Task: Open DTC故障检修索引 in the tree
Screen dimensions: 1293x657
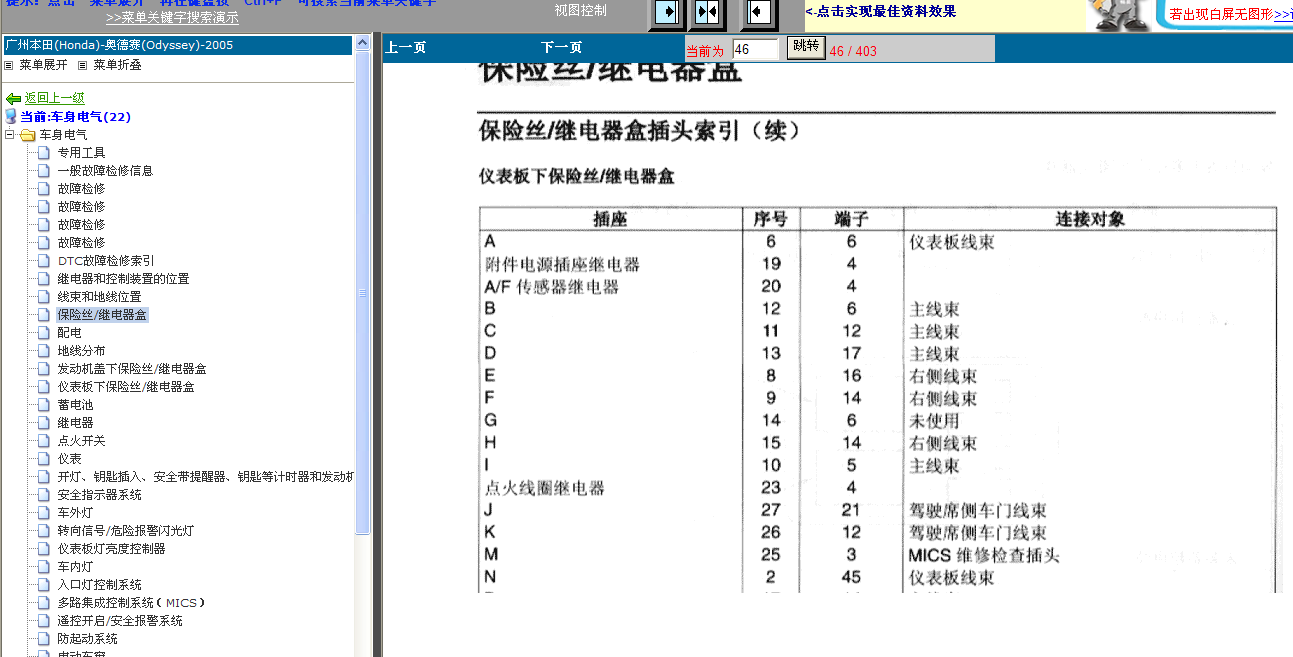Action: (x=106, y=261)
